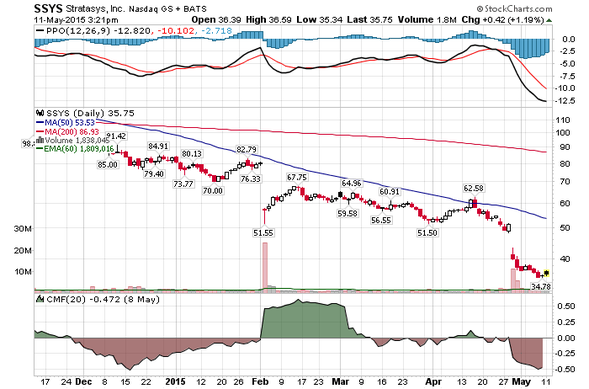Click the EMA(60) 1,809,016 legend label
Screen dimensions: 589x389
(x=79, y=149)
